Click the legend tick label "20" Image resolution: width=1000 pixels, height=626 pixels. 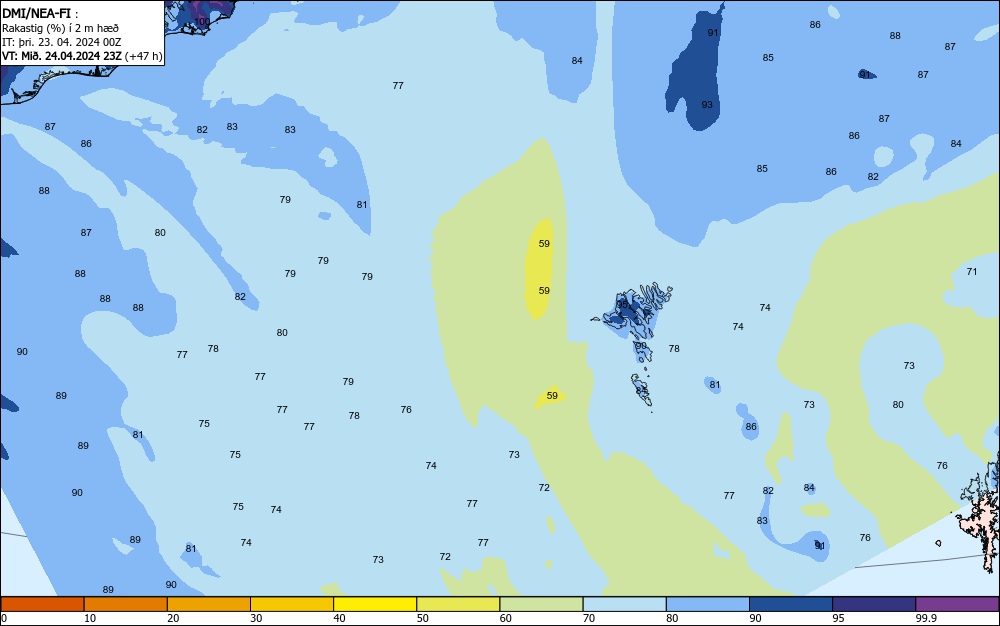[173, 618]
